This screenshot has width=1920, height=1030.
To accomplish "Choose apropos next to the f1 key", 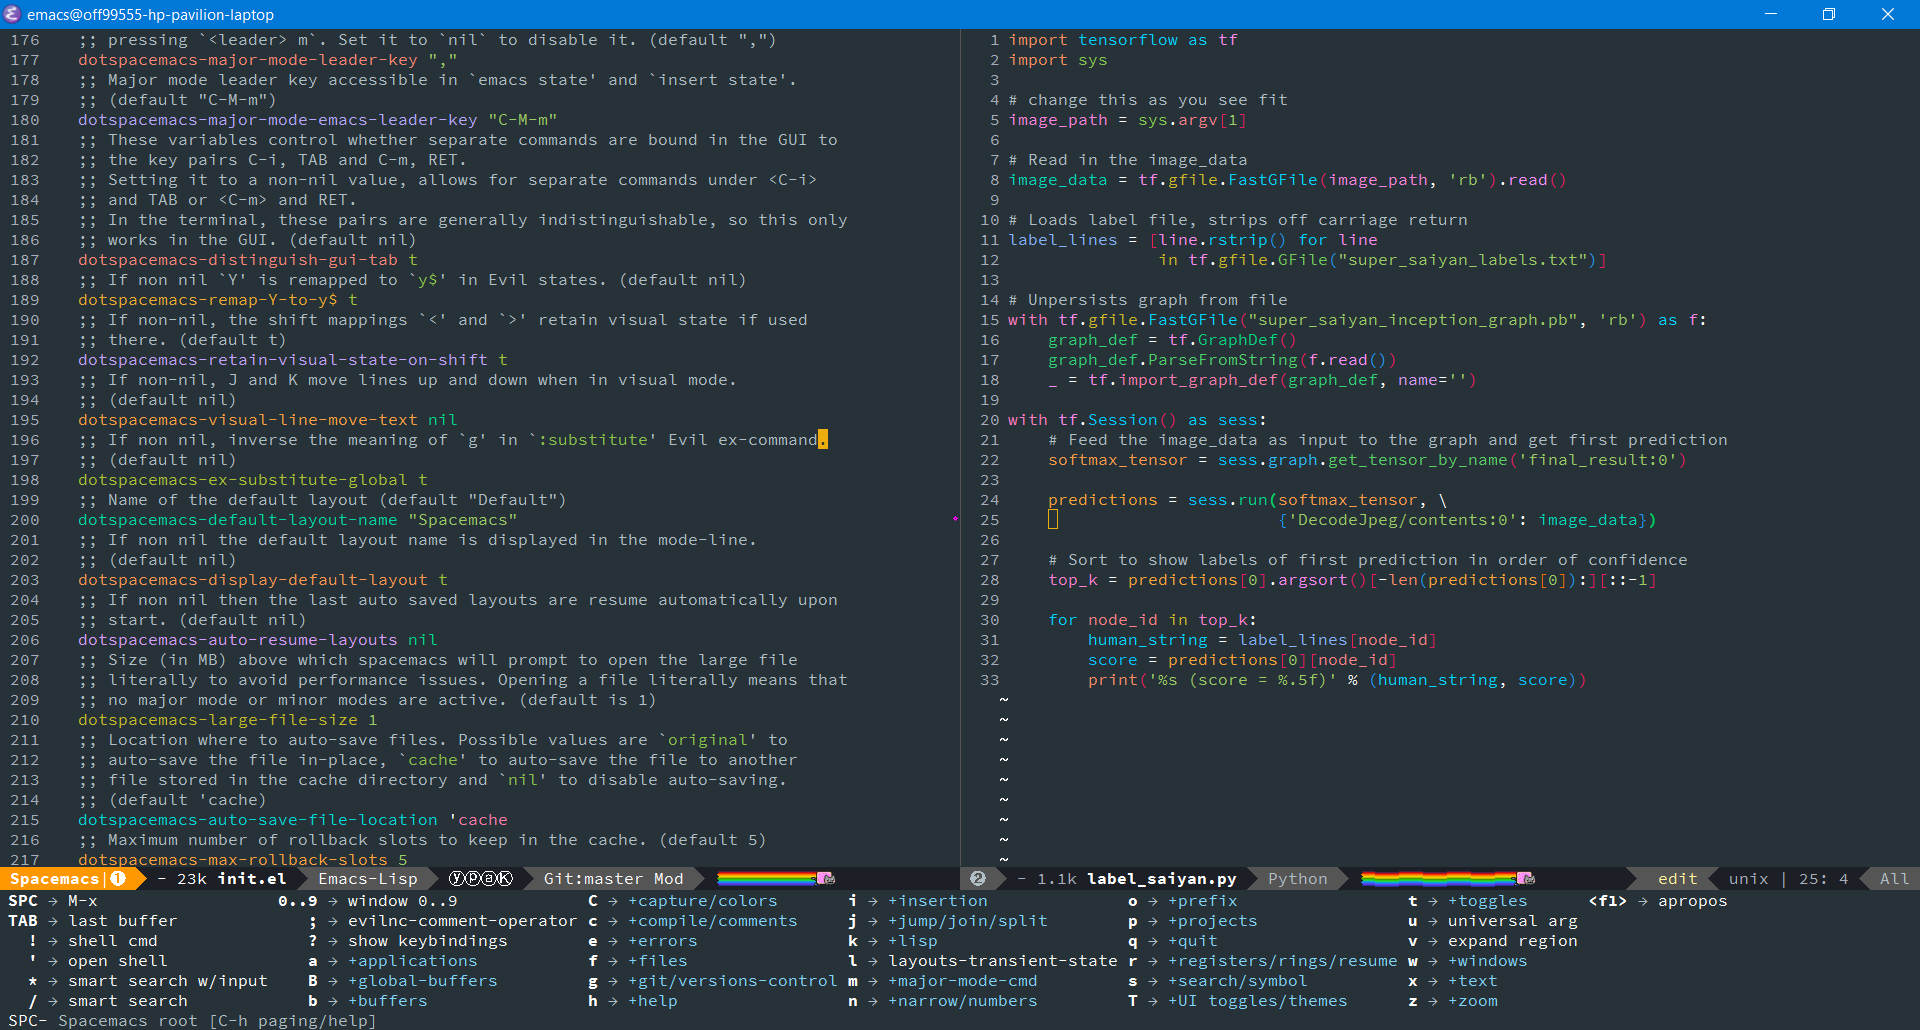I will click(x=1692, y=901).
